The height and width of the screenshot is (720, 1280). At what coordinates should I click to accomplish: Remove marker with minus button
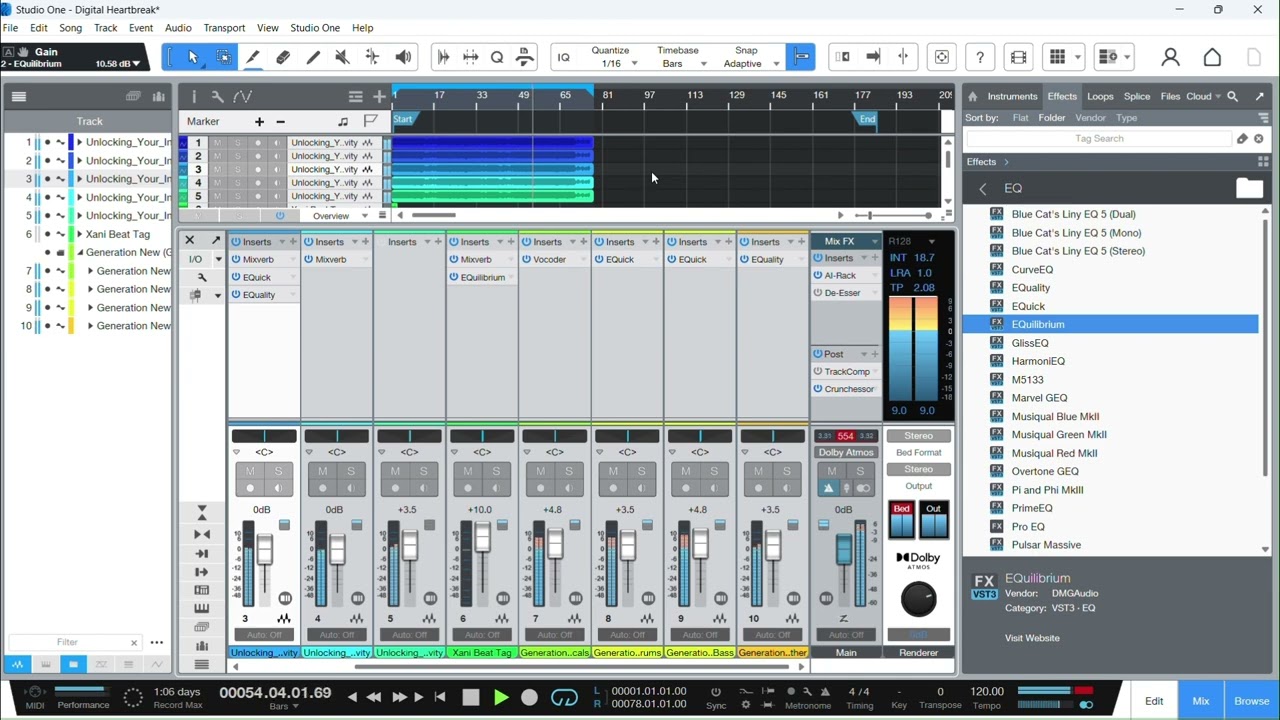click(x=280, y=121)
